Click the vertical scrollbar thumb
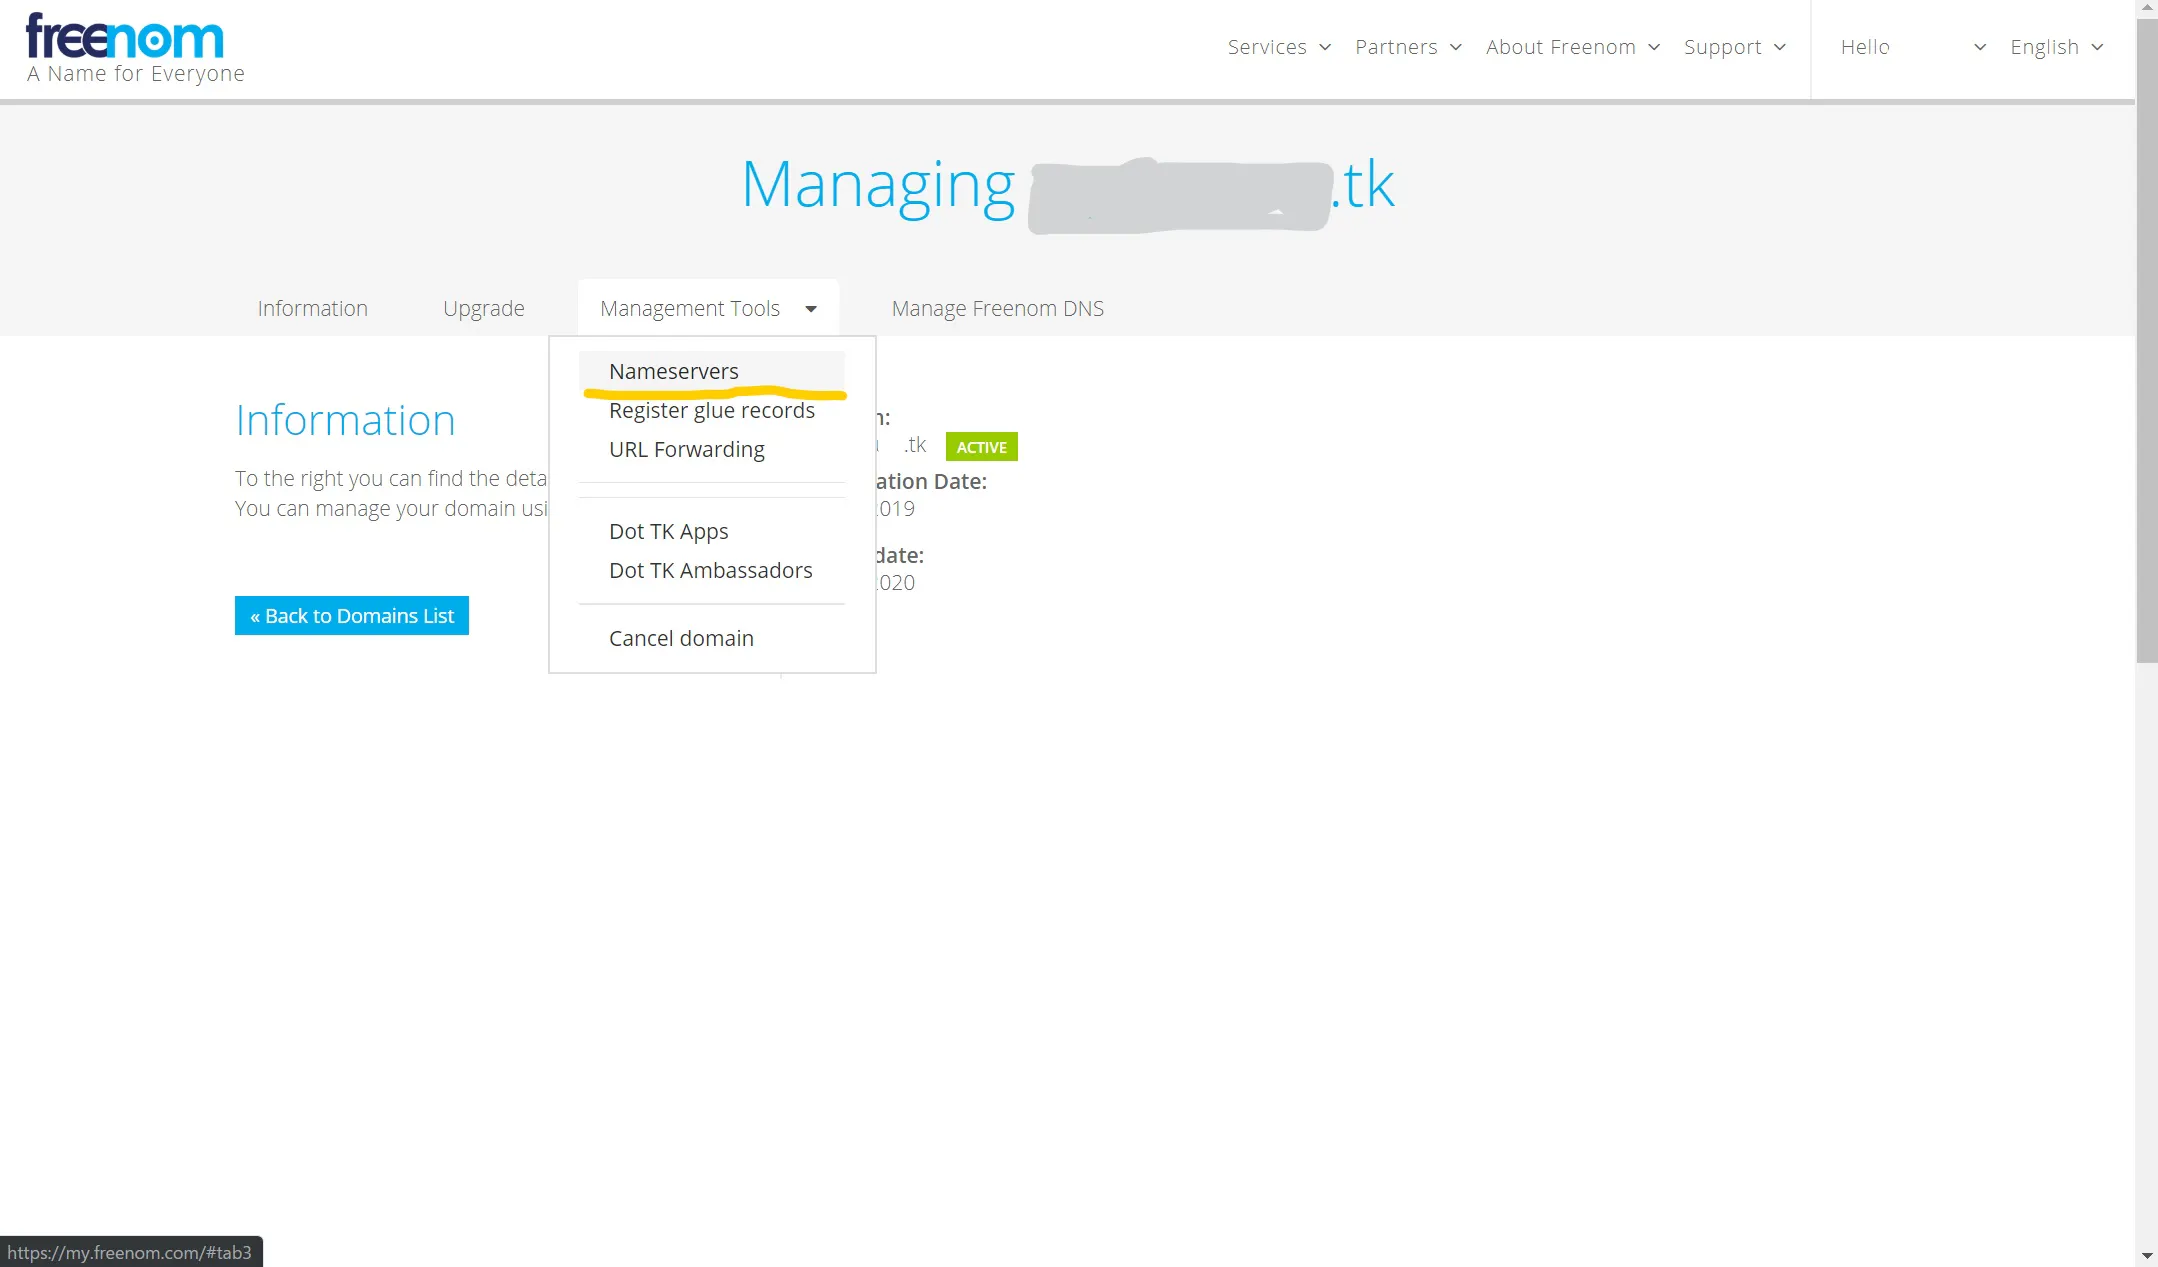Viewport: 2158px width, 1267px height. pyautogui.click(x=2146, y=340)
